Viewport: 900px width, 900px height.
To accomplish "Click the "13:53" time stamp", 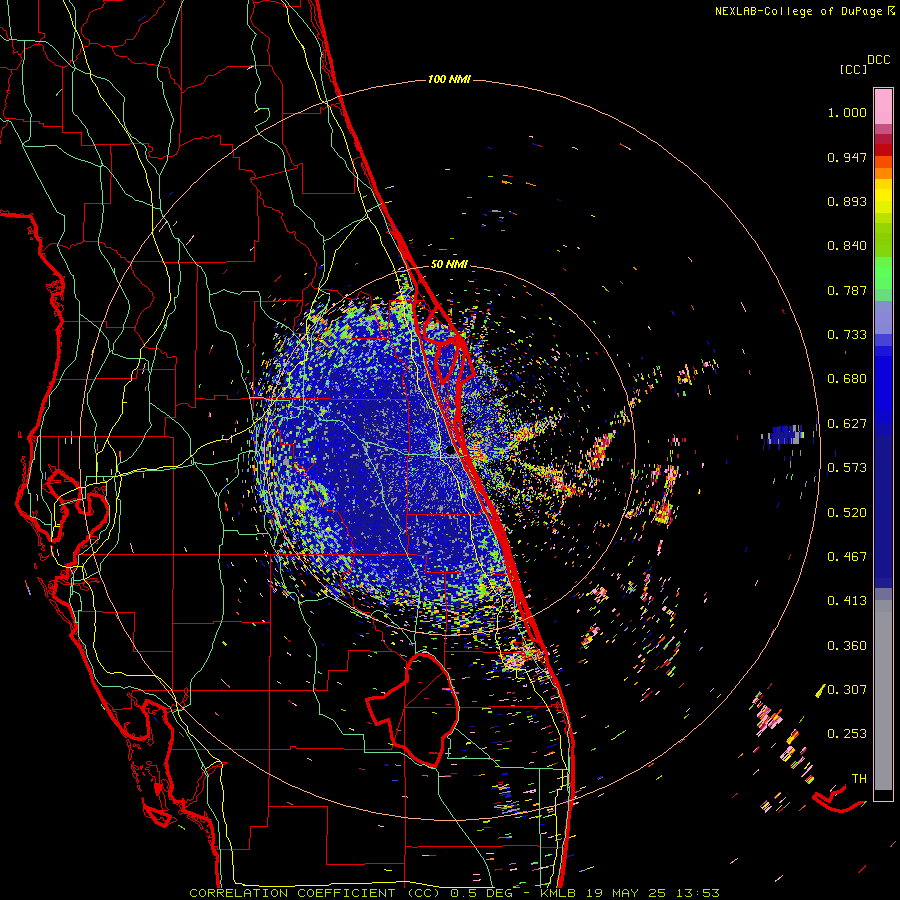I will [697, 893].
